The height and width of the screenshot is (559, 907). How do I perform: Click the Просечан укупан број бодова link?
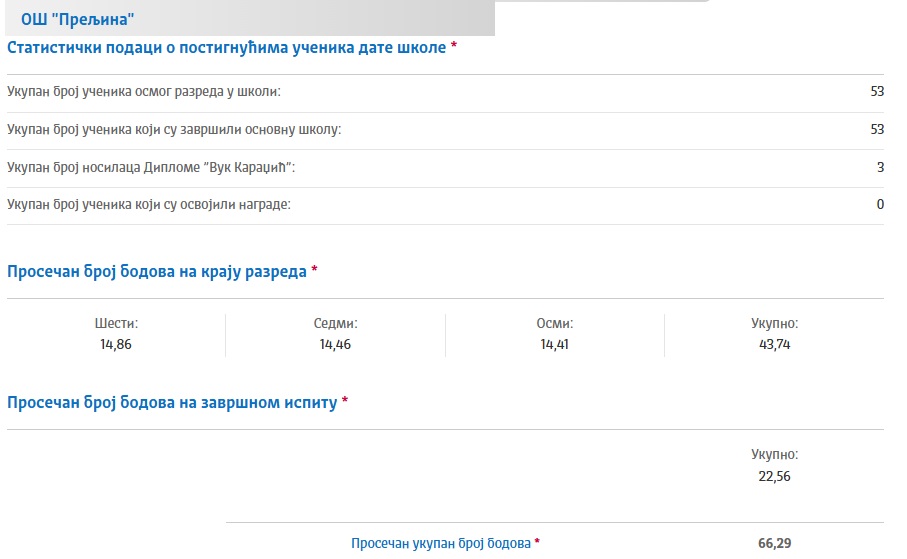tap(441, 543)
